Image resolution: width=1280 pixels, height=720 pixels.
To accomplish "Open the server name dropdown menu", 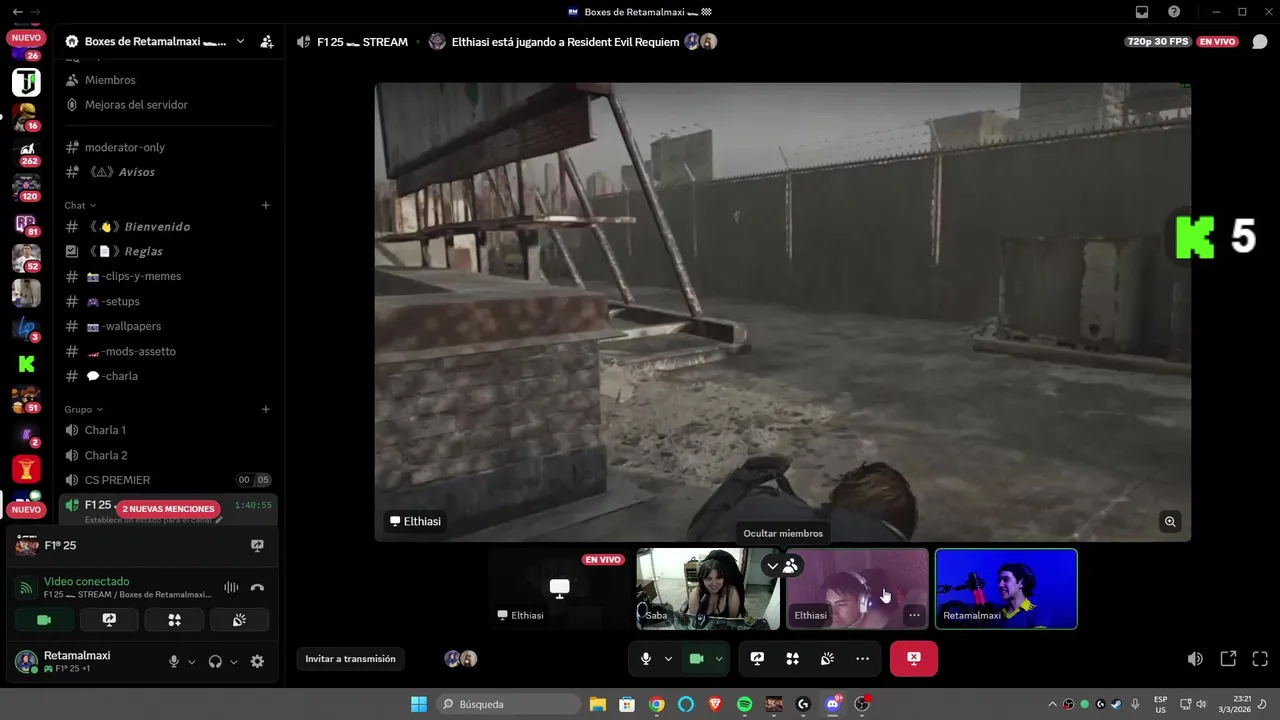I will (240, 42).
